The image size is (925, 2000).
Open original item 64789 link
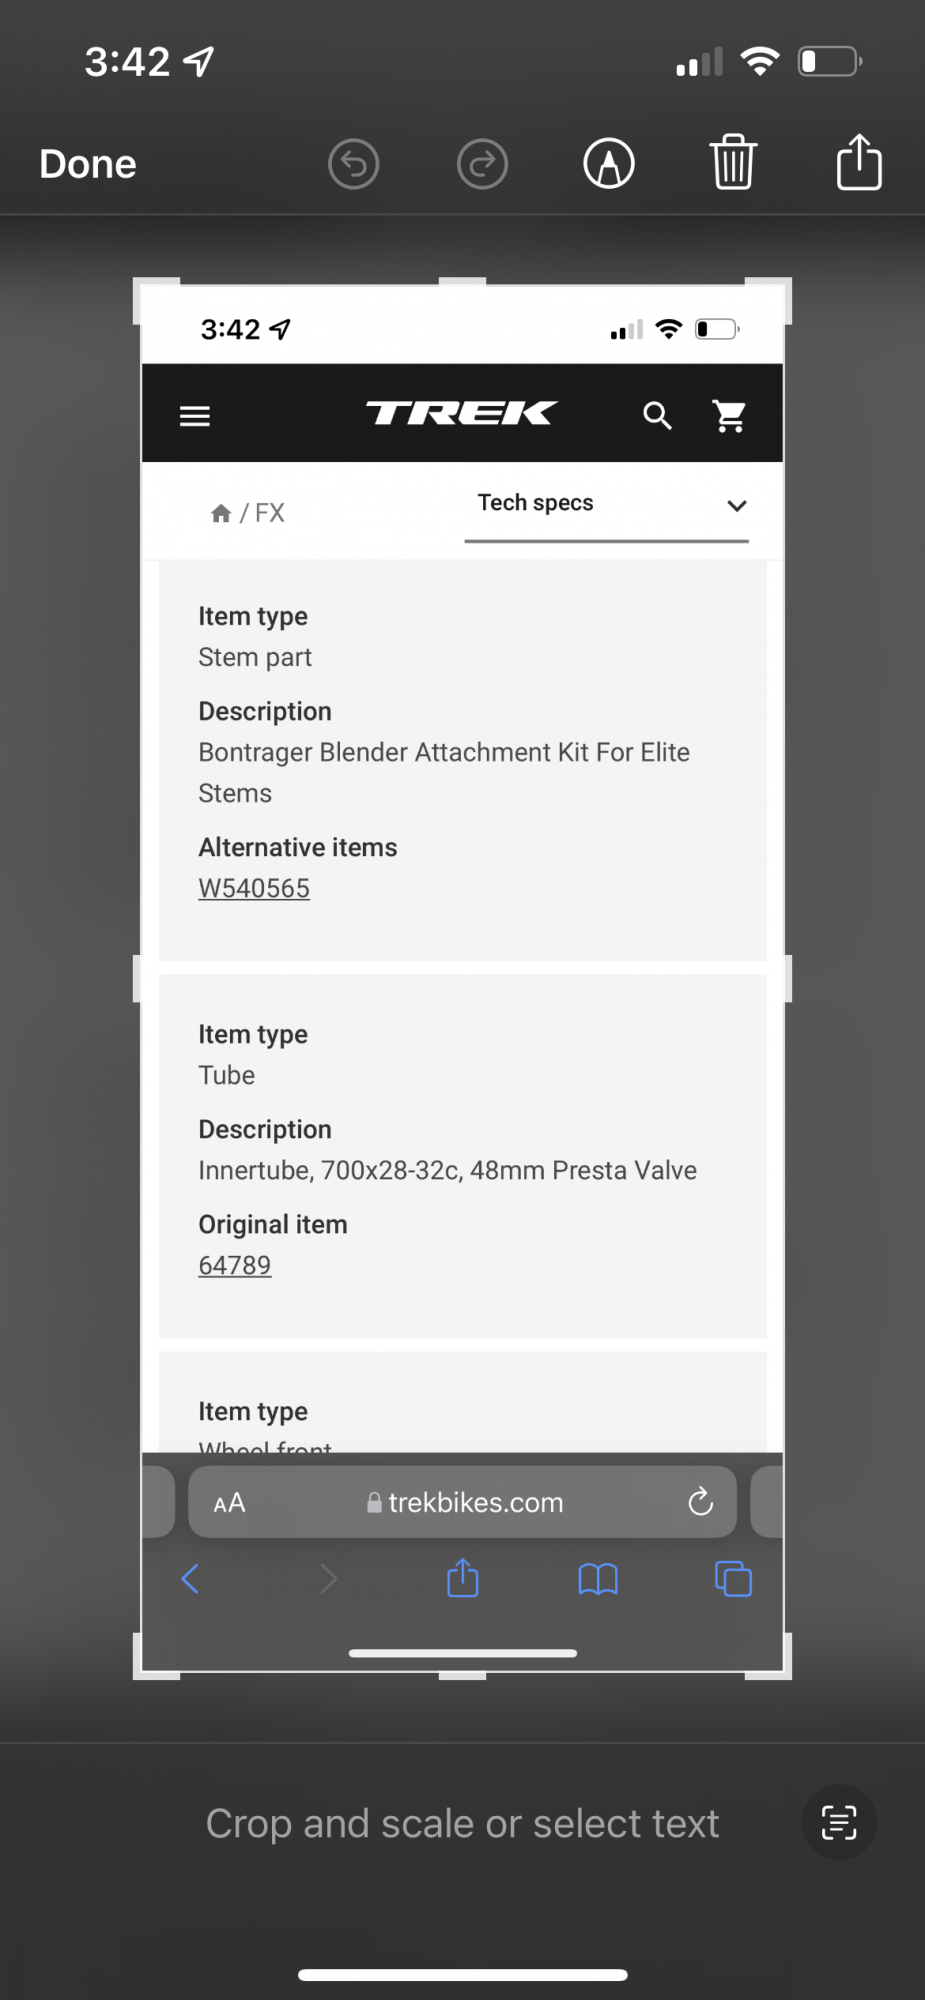235,1265
